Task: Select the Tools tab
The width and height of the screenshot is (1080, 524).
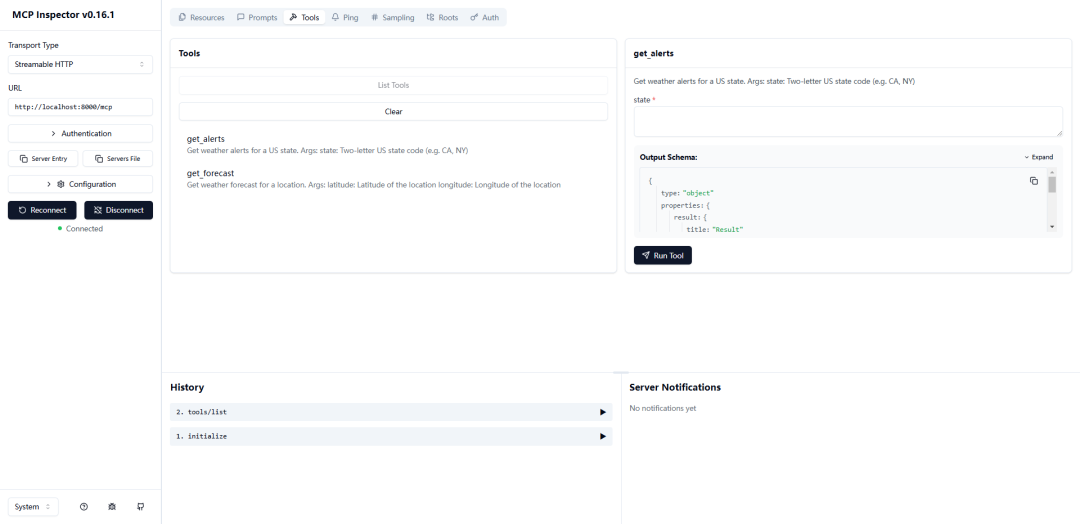Action: tap(304, 17)
